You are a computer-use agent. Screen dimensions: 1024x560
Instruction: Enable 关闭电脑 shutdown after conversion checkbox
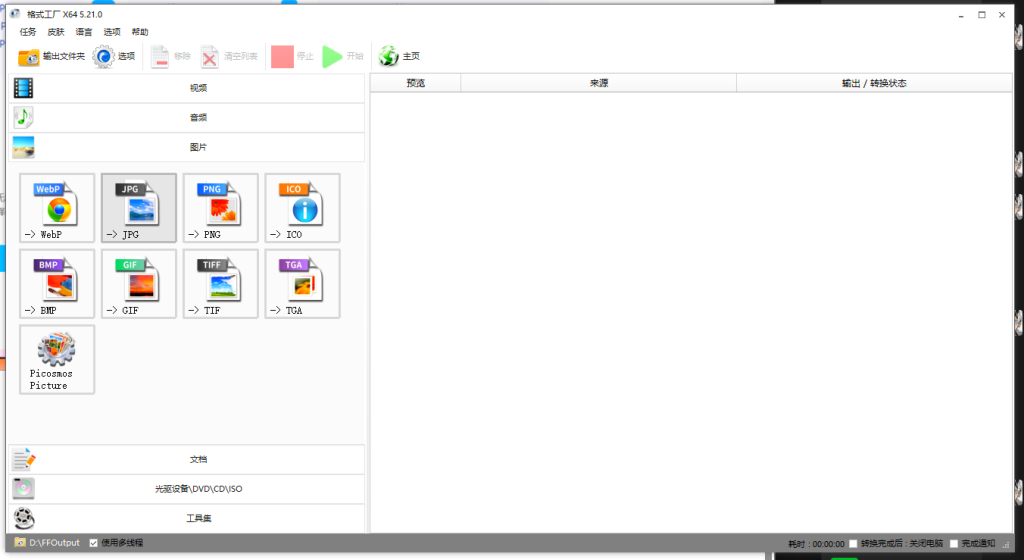853,544
